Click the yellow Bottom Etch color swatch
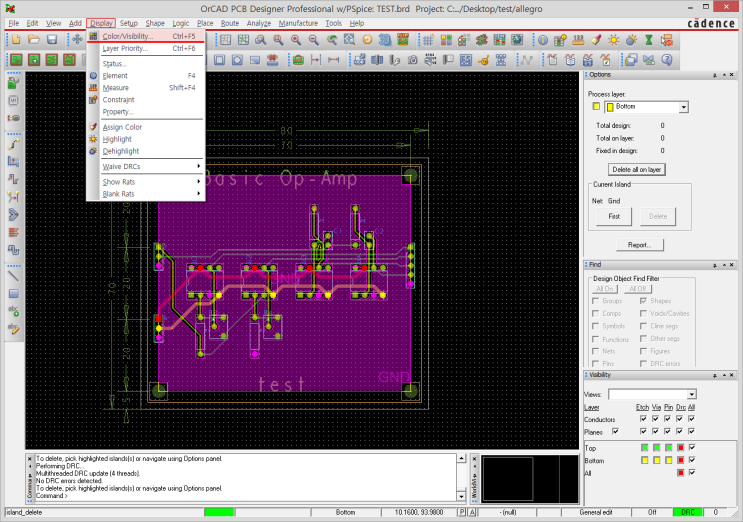This screenshot has width=743, height=522. [644, 460]
